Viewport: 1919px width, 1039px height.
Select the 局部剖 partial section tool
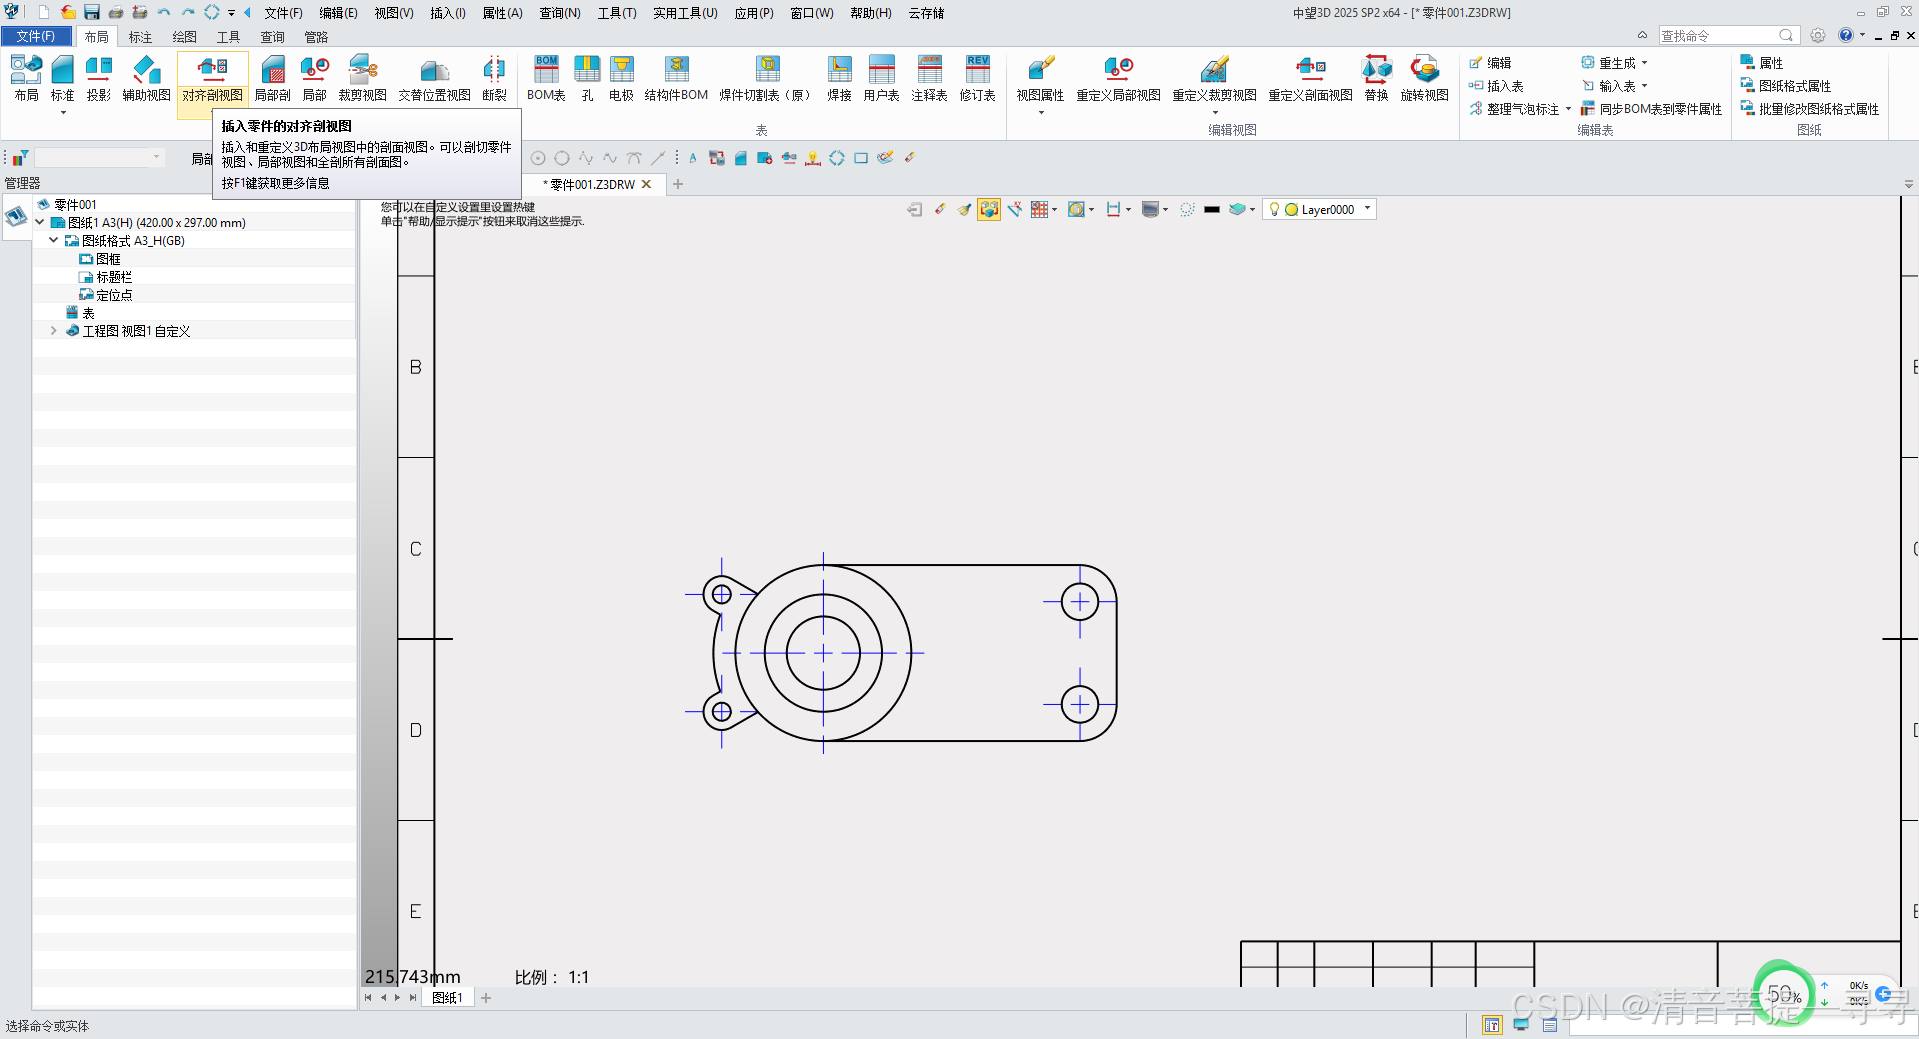272,79
